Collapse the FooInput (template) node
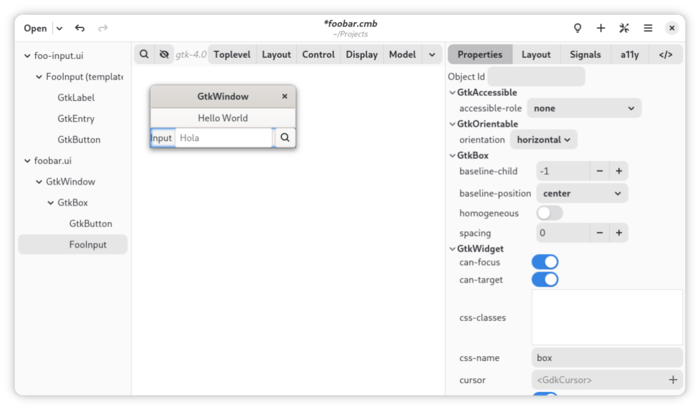 (39, 77)
